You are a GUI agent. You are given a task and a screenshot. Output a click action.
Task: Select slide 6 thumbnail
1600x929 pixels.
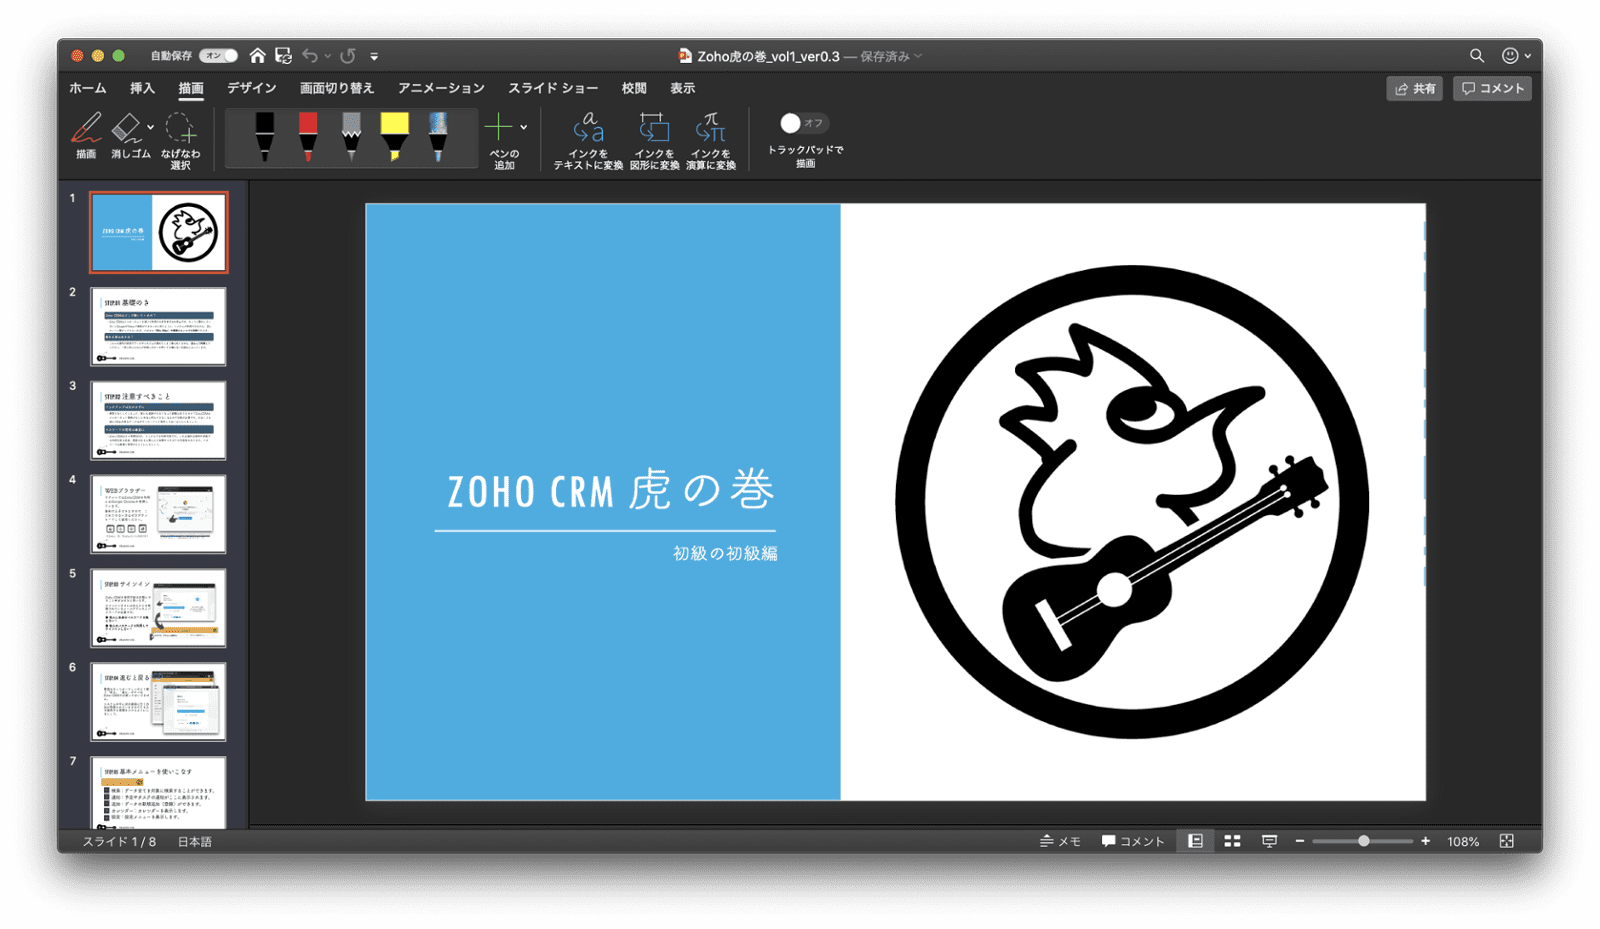(x=159, y=701)
